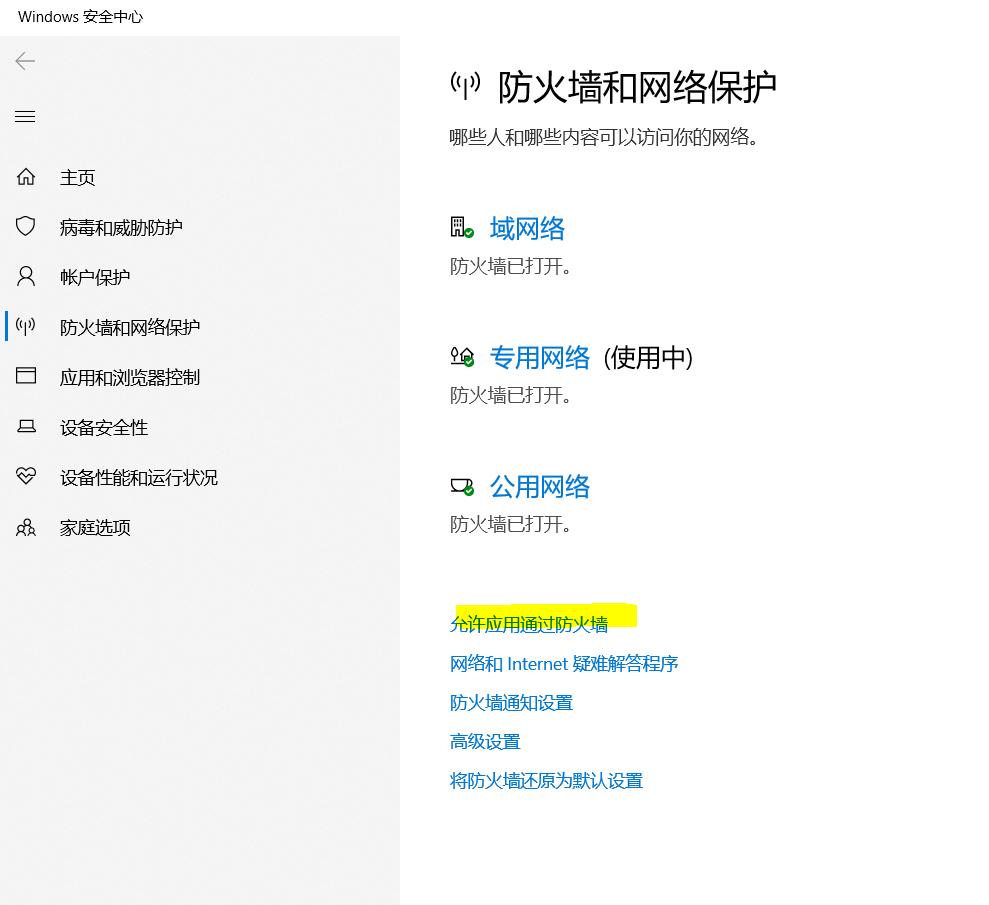Click the building icon next to 域网络
This screenshot has height=905, width=989.
pyautogui.click(x=462, y=227)
